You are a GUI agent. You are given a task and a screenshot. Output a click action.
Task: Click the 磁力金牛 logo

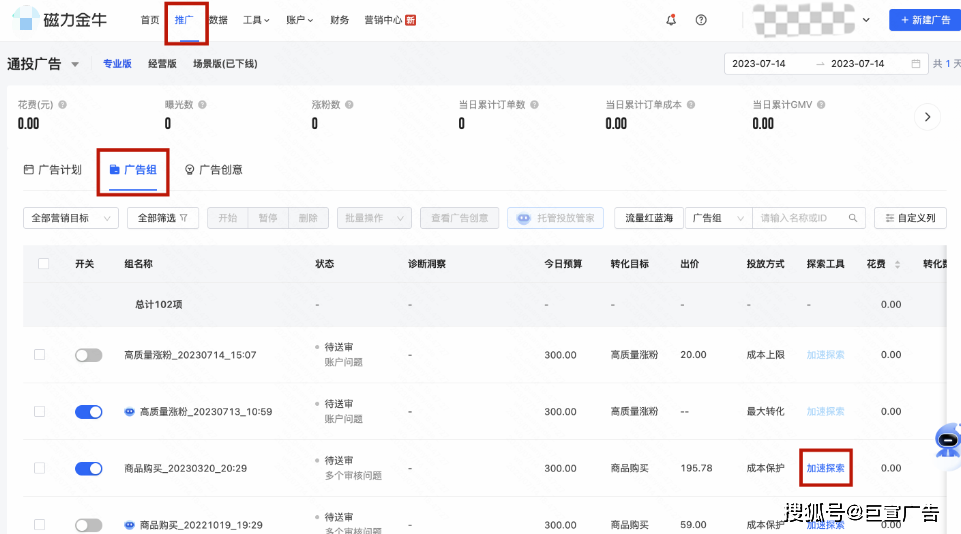(59, 20)
